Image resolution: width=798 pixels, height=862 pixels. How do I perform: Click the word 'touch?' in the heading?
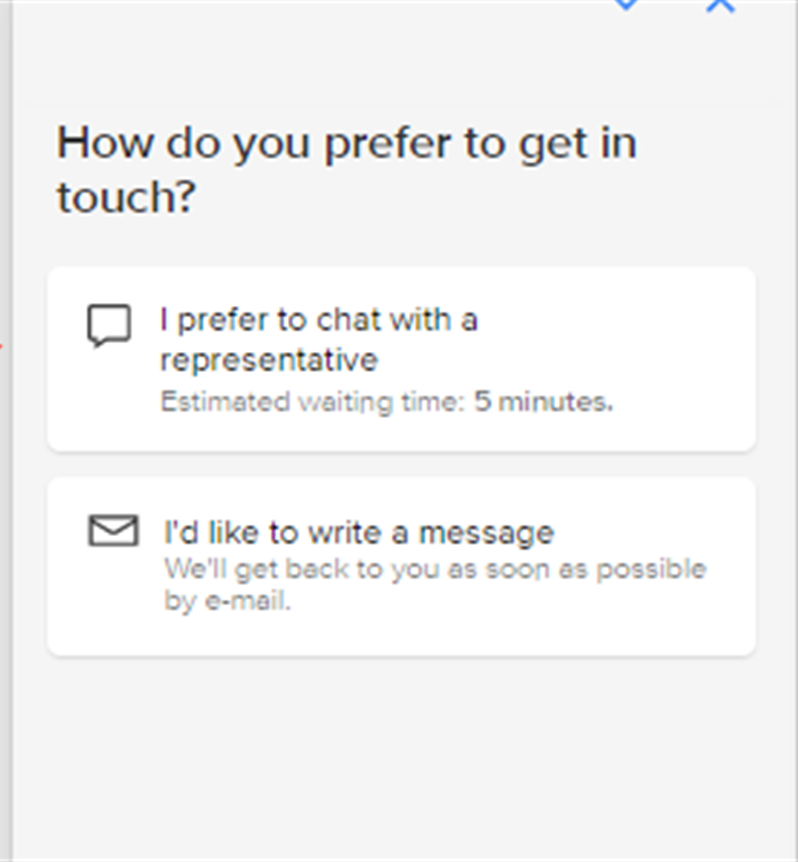click(x=124, y=197)
